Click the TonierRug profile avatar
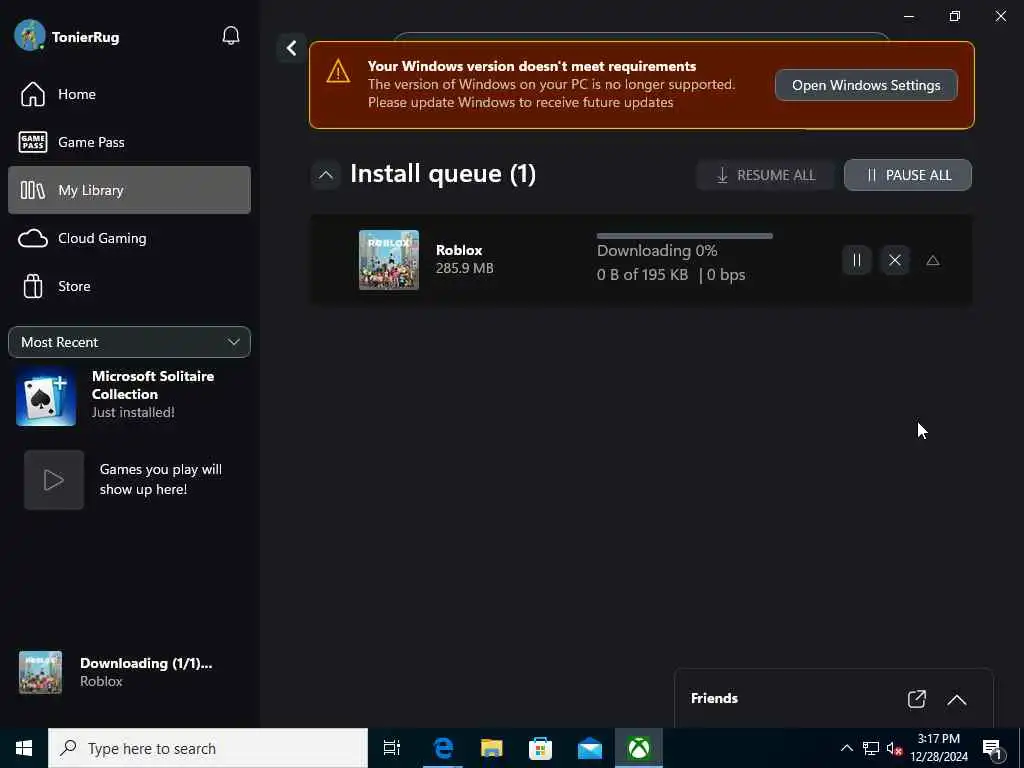The height and width of the screenshot is (768, 1024). [30, 35]
